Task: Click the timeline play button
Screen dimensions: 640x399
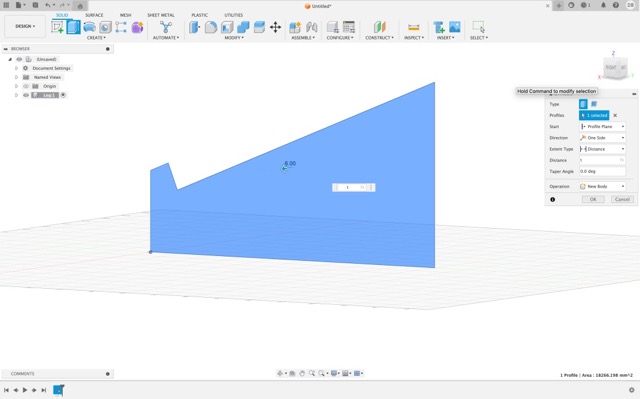Action: pyautogui.click(x=25, y=390)
